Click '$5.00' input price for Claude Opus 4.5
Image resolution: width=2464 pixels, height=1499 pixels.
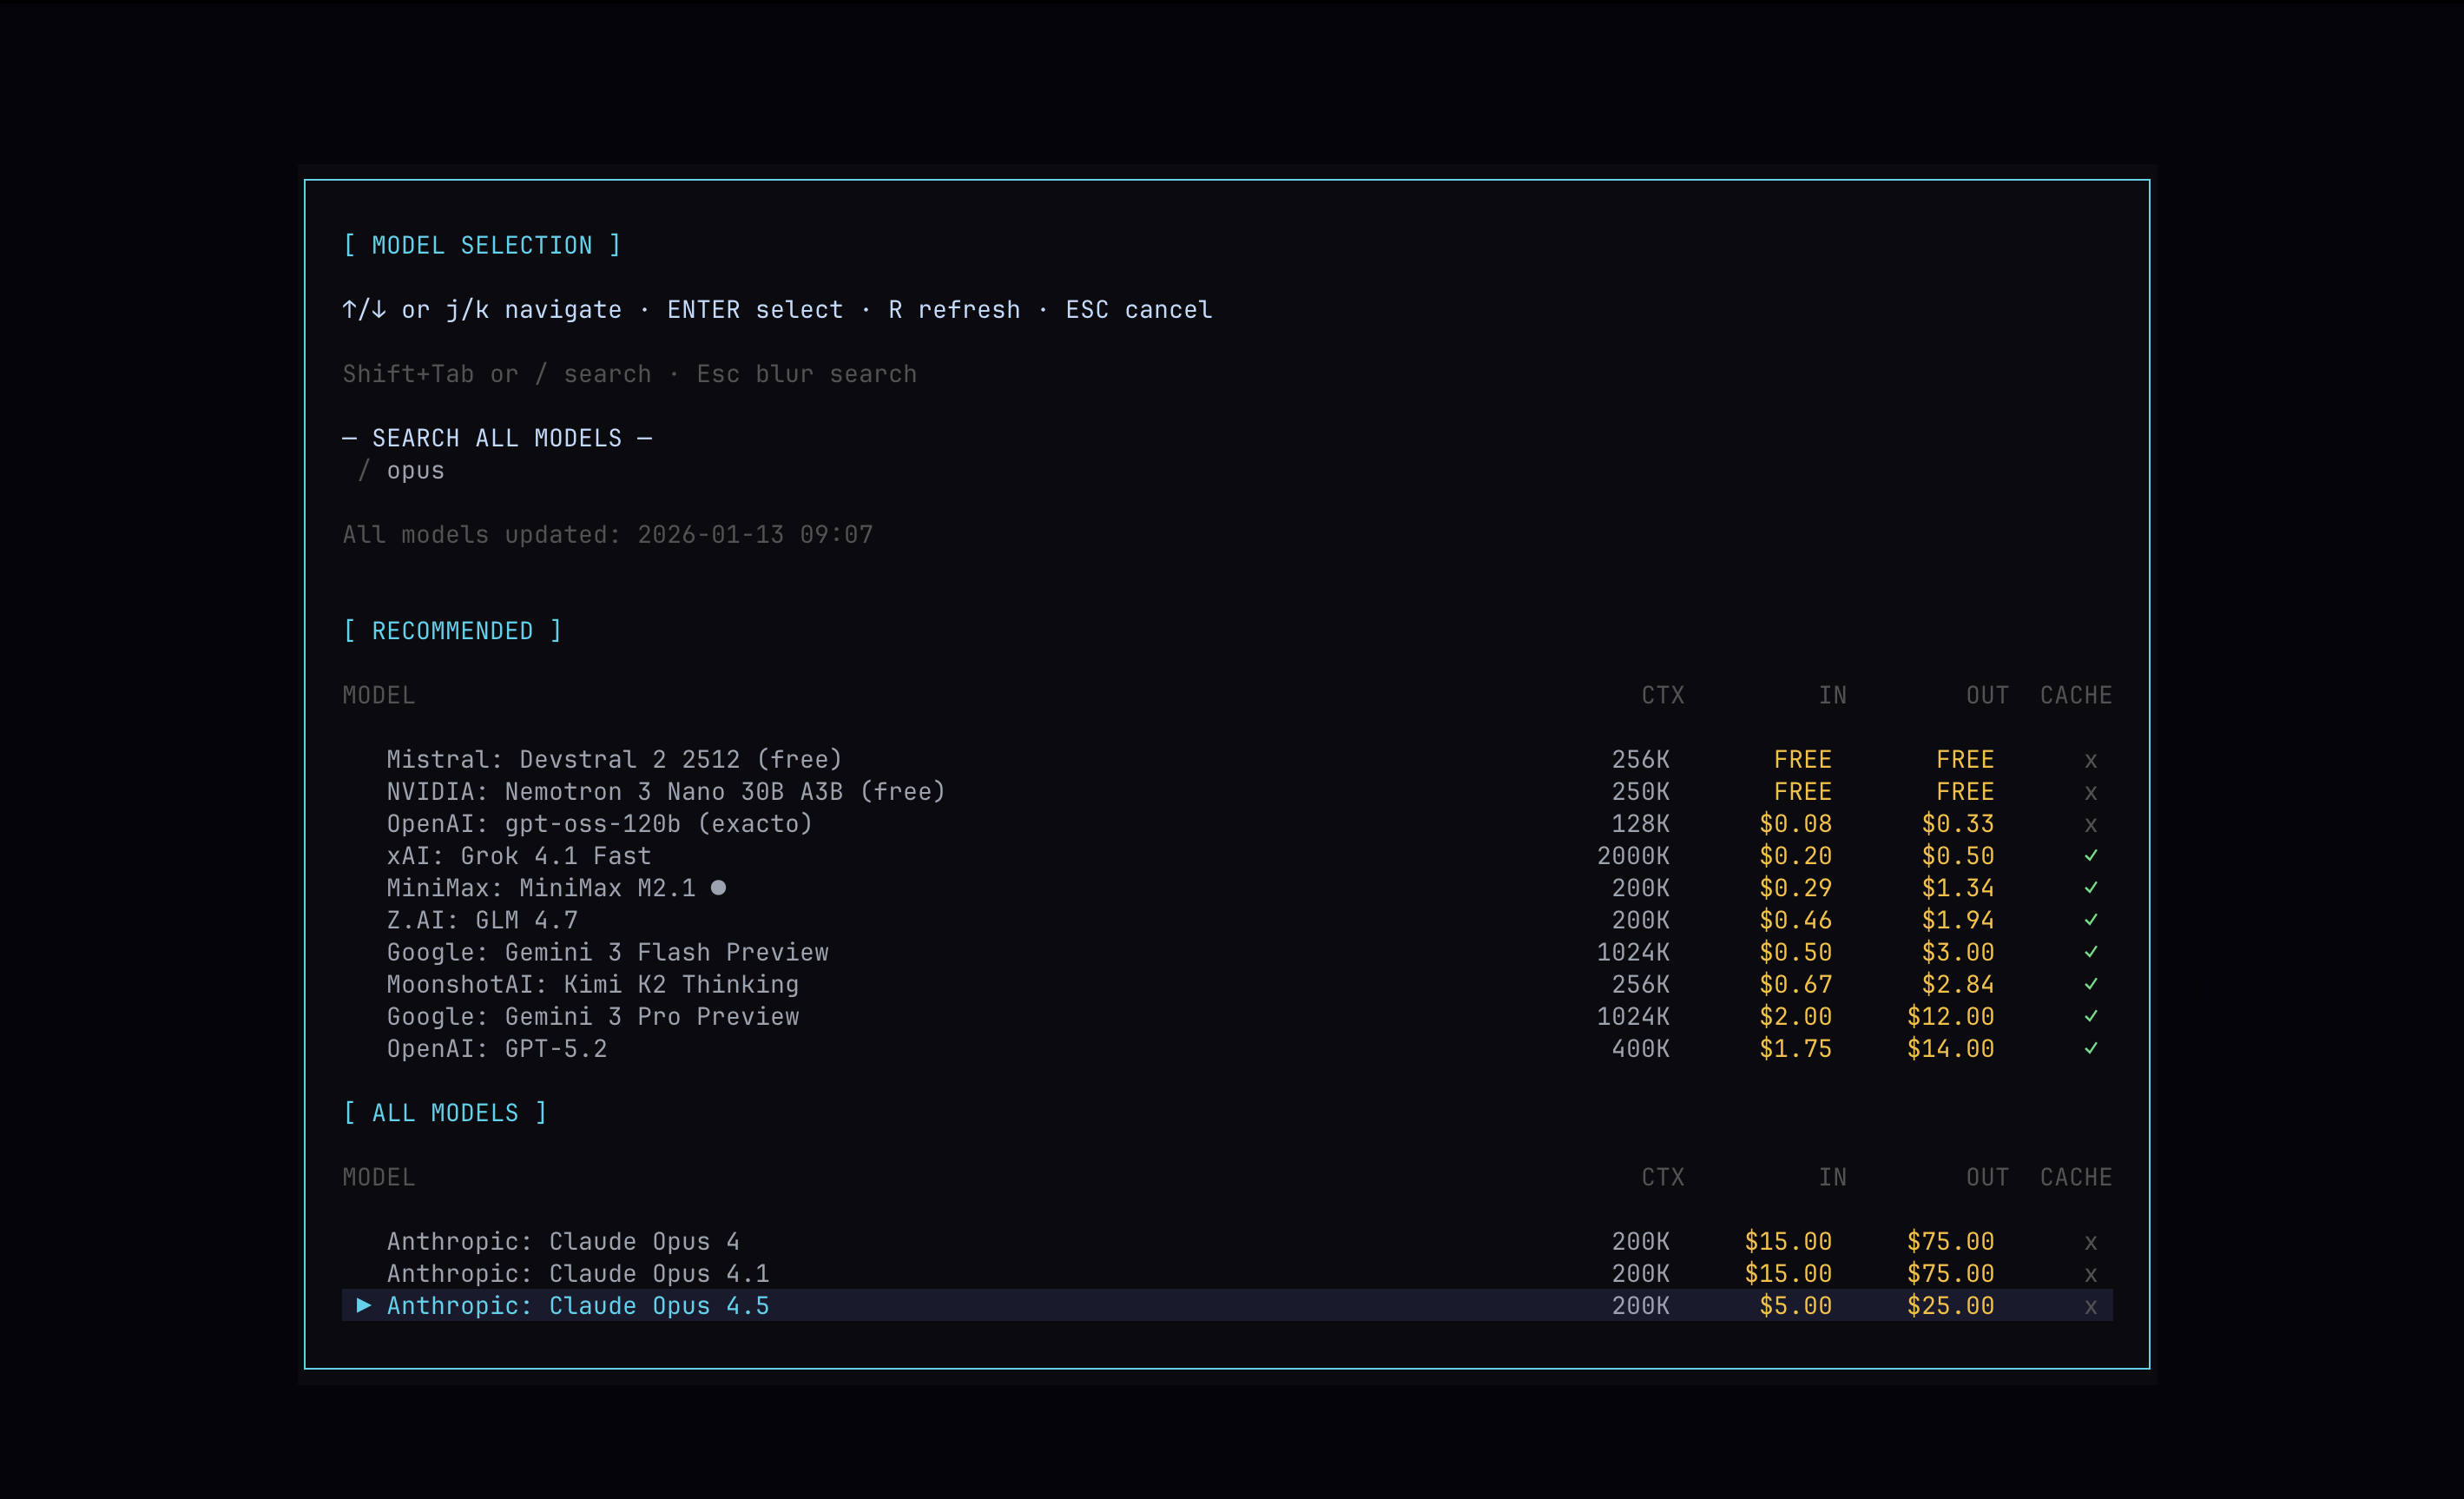pyautogui.click(x=1795, y=1305)
